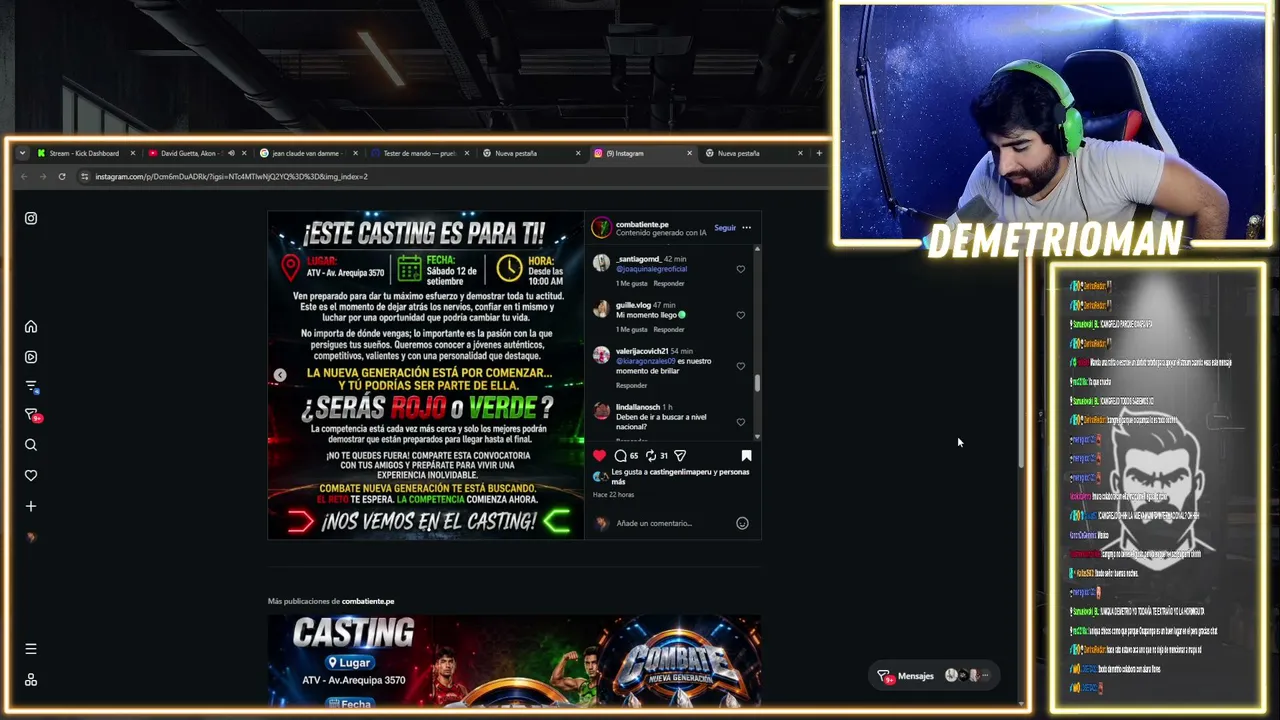The image size is (1280, 720).
Task: Like valerijacovich21 comment
Action: (x=740, y=366)
